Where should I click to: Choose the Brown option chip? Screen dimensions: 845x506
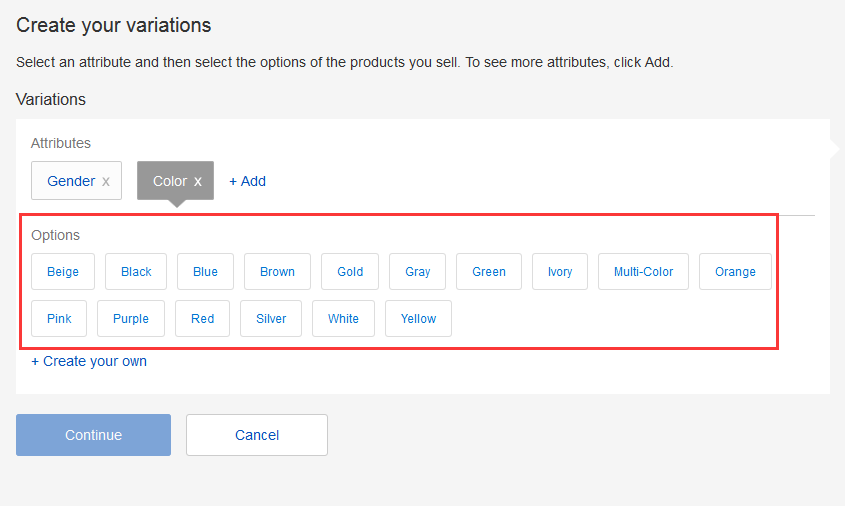(x=277, y=271)
